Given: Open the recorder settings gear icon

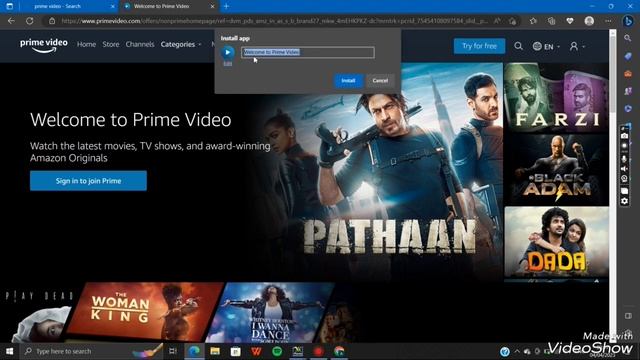Looking at the screenshot, I should 624,201.
